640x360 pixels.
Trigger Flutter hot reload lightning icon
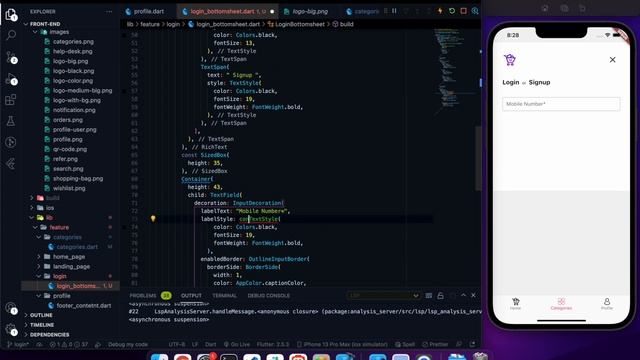coord(440,11)
